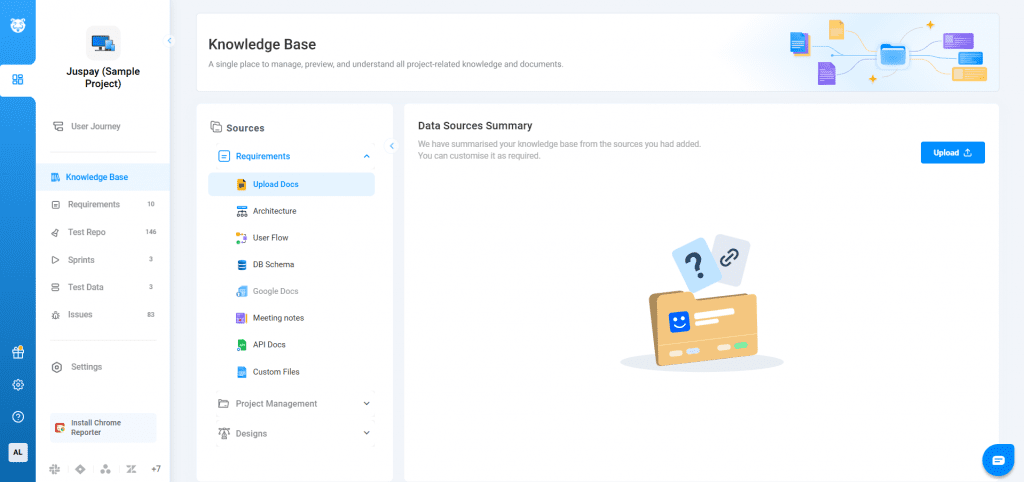This screenshot has height=482, width=1024.
Task: Open the chat widget bubble icon
Action: point(997,459)
